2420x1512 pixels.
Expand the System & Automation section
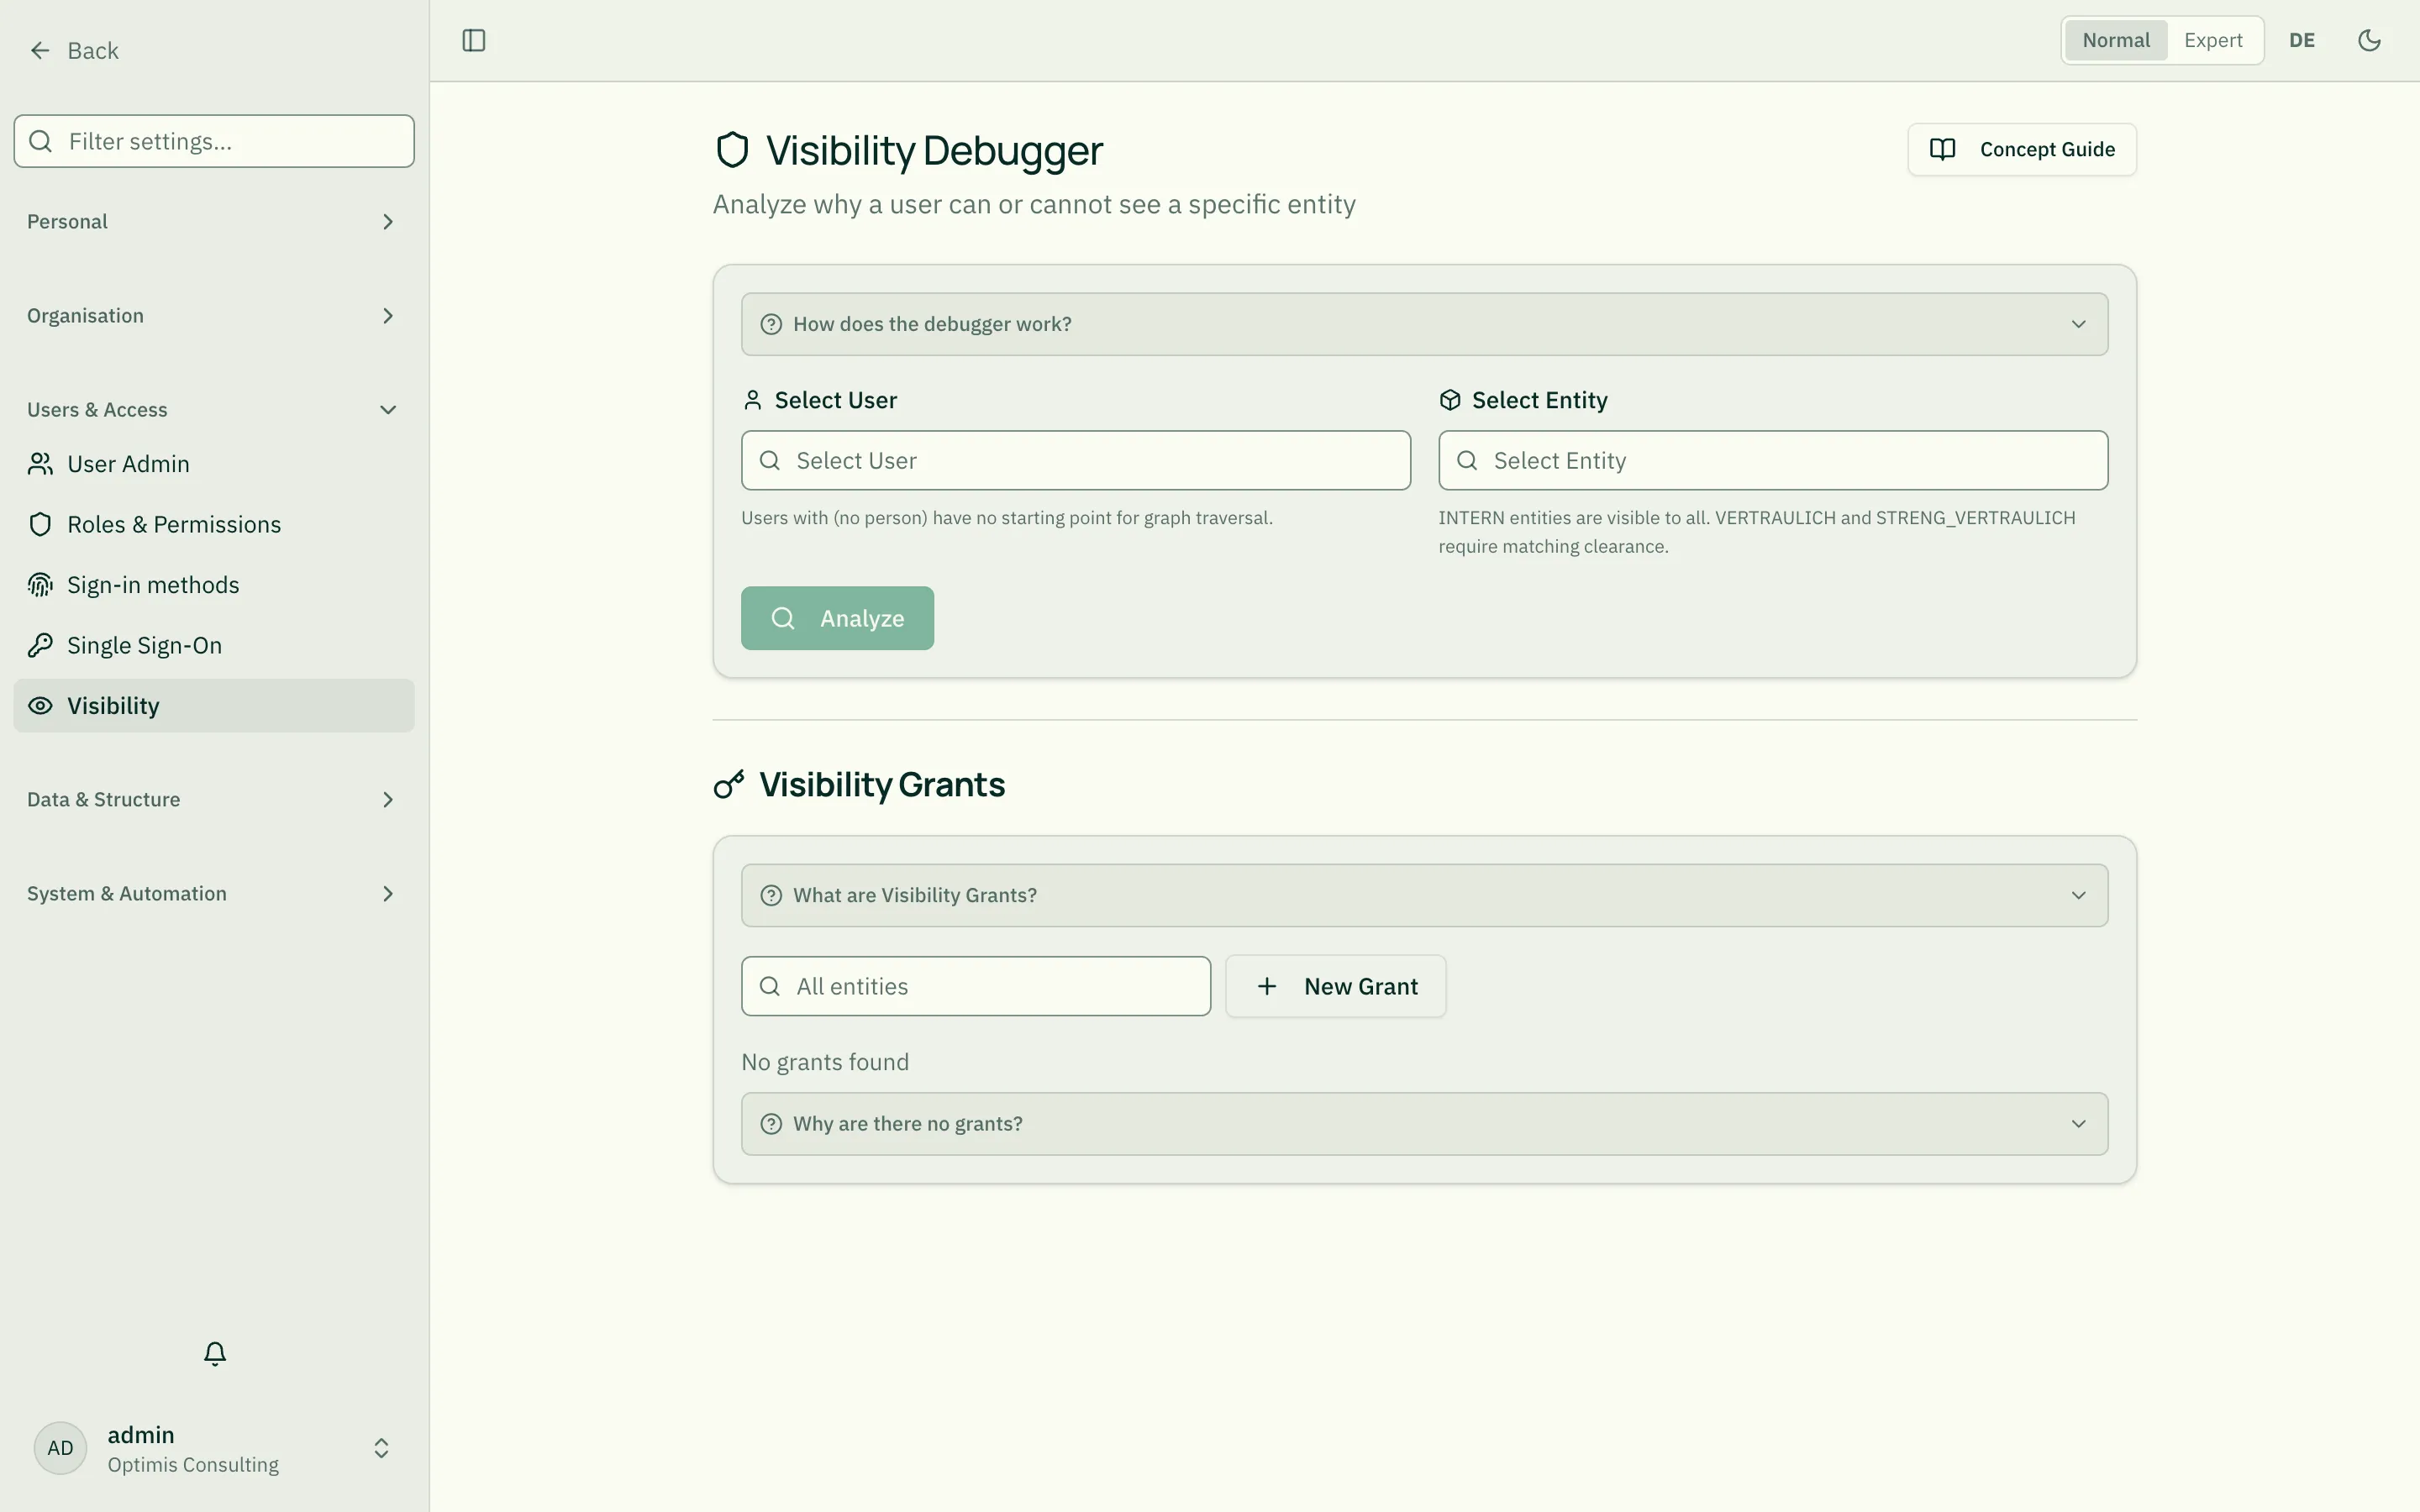click(x=213, y=894)
